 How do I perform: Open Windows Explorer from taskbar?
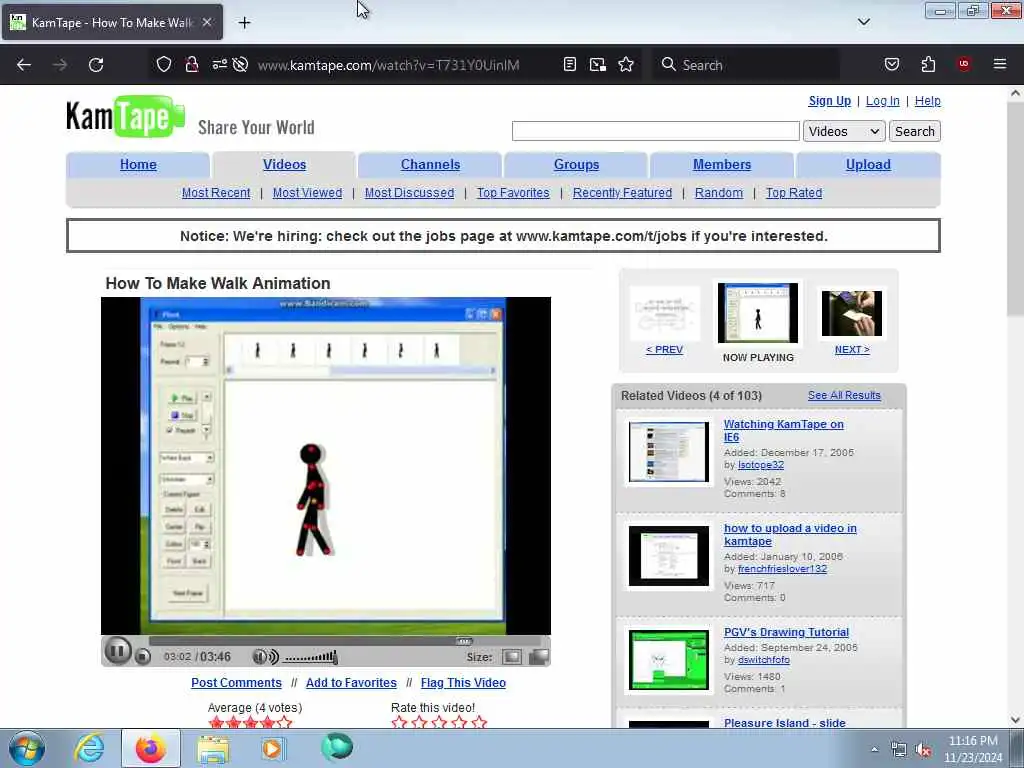point(213,749)
